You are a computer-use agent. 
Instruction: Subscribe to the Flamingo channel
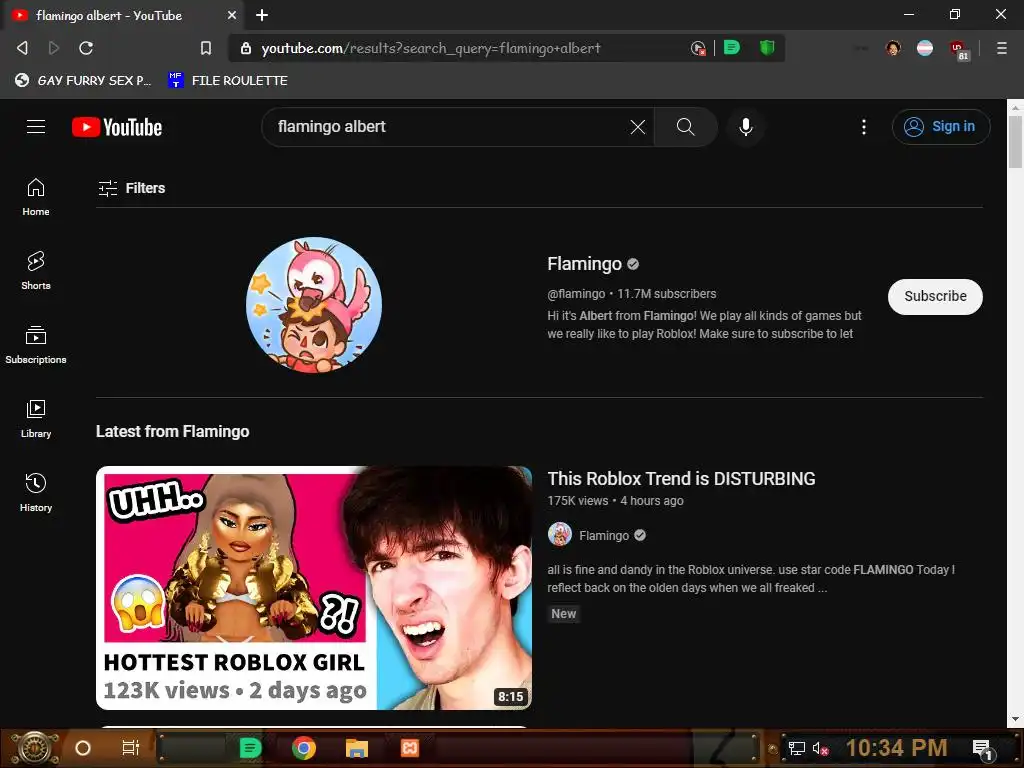click(x=935, y=296)
